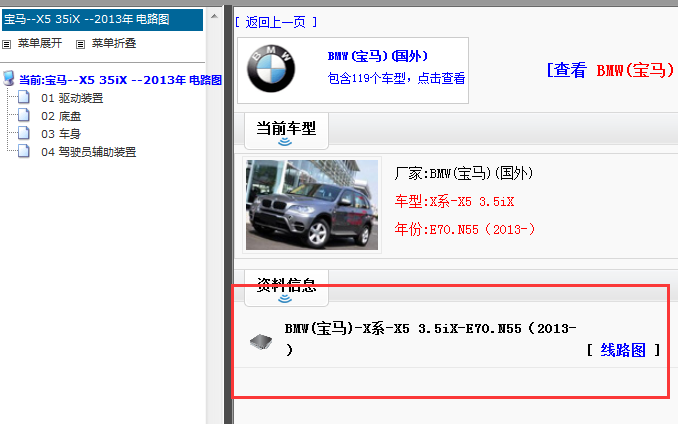678x424 pixels.
Task: Click the page icon next to 03 车身
Action: [24, 133]
